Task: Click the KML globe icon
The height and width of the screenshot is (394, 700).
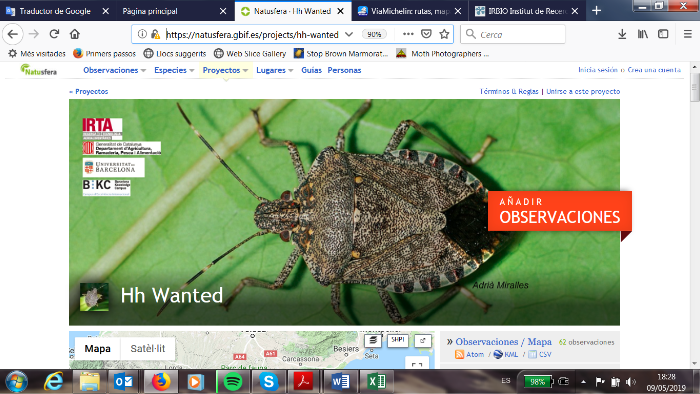Action: point(498,354)
